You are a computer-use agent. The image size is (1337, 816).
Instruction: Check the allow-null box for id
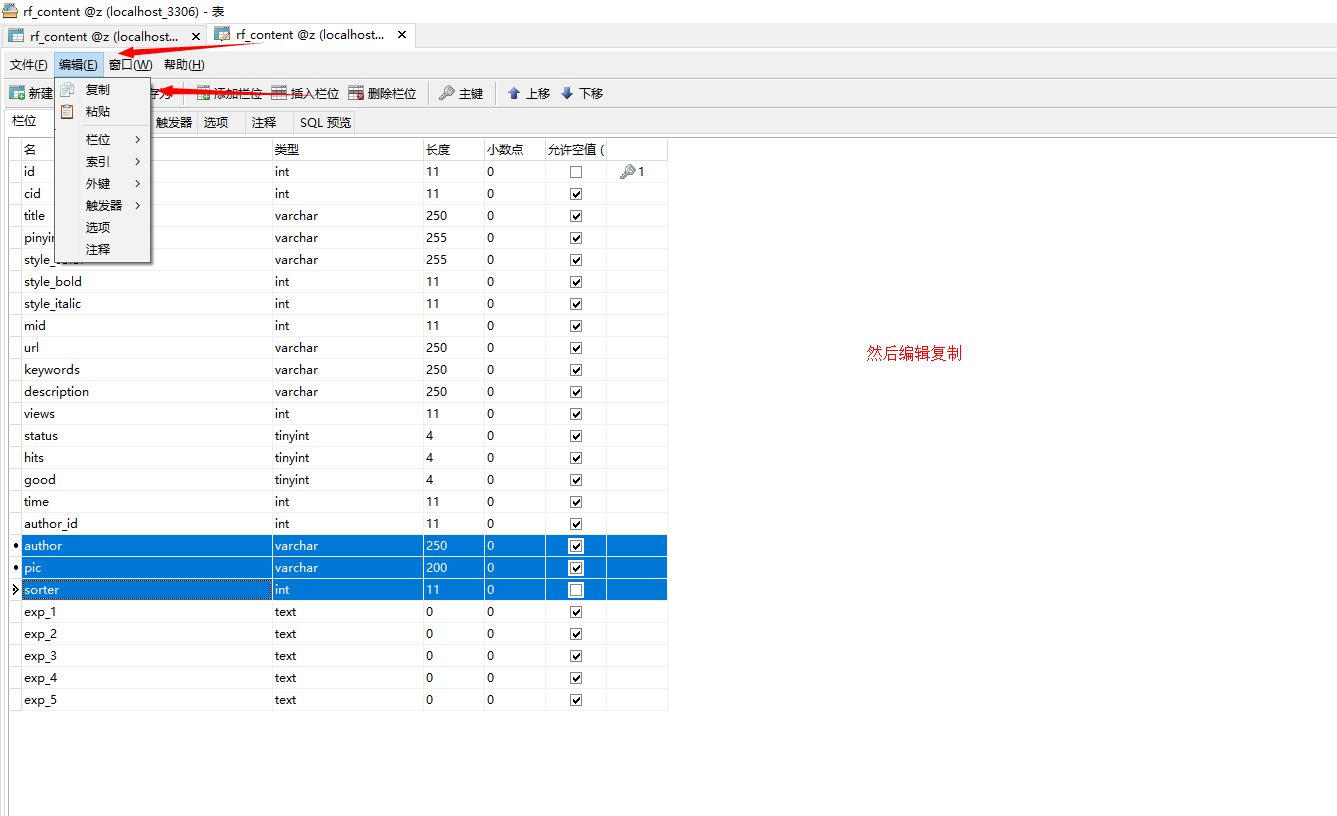(x=576, y=172)
